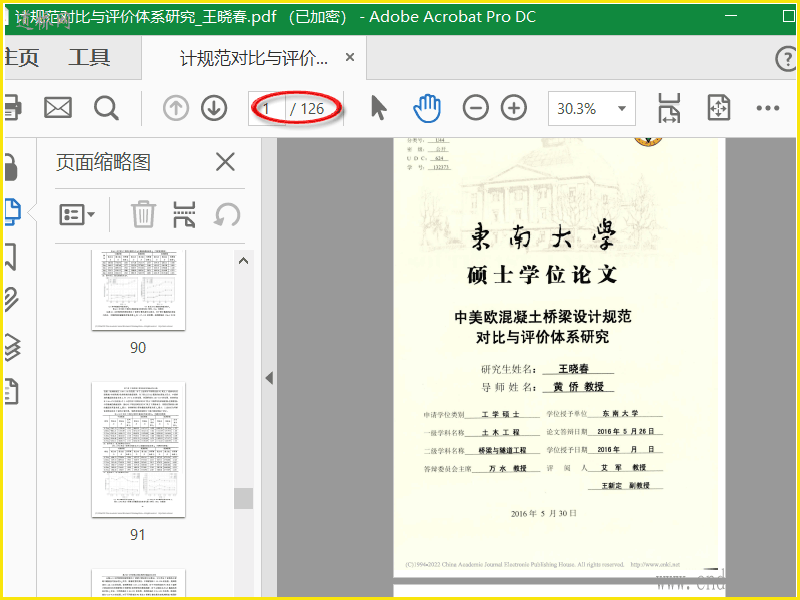The width and height of the screenshot is (800, 600).
Task: Select page 90 thumbnail
Action: [x=138, y=290]
